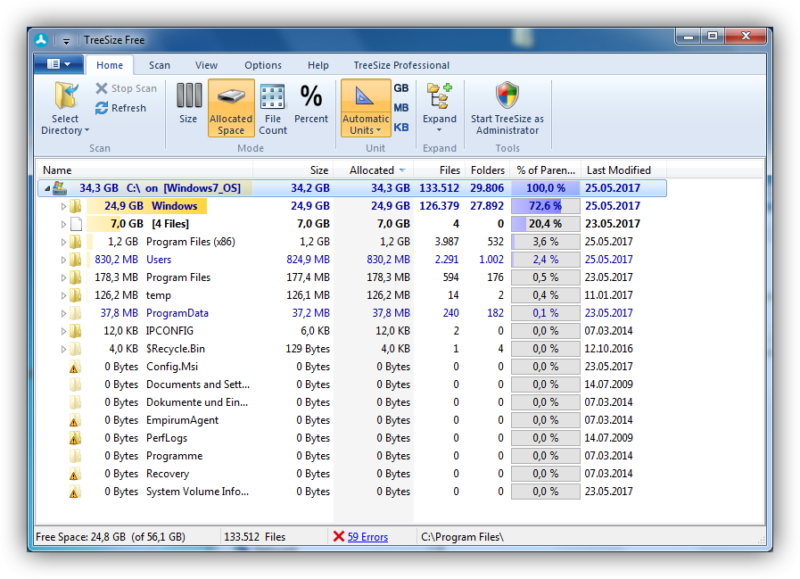Click the 20,4 % bar for [4 Files]

(546, 224)
